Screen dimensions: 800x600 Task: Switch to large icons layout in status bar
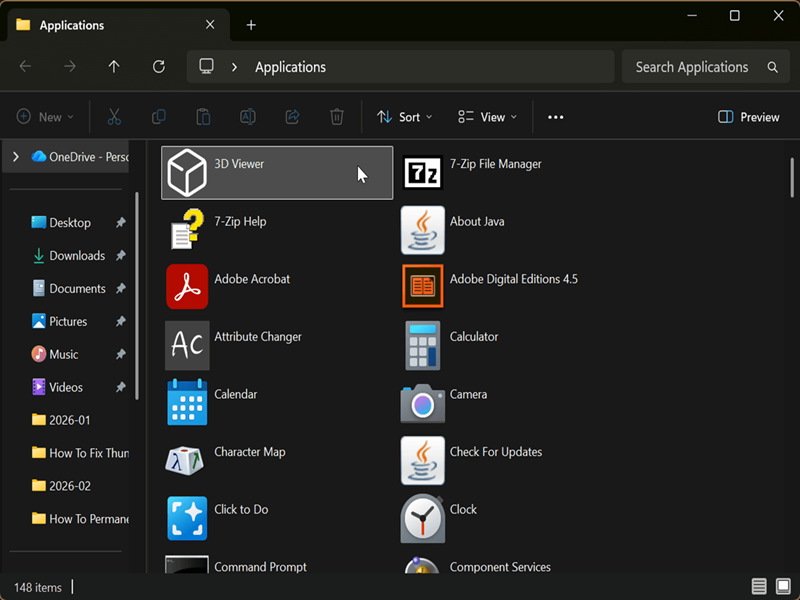[781, 586]
